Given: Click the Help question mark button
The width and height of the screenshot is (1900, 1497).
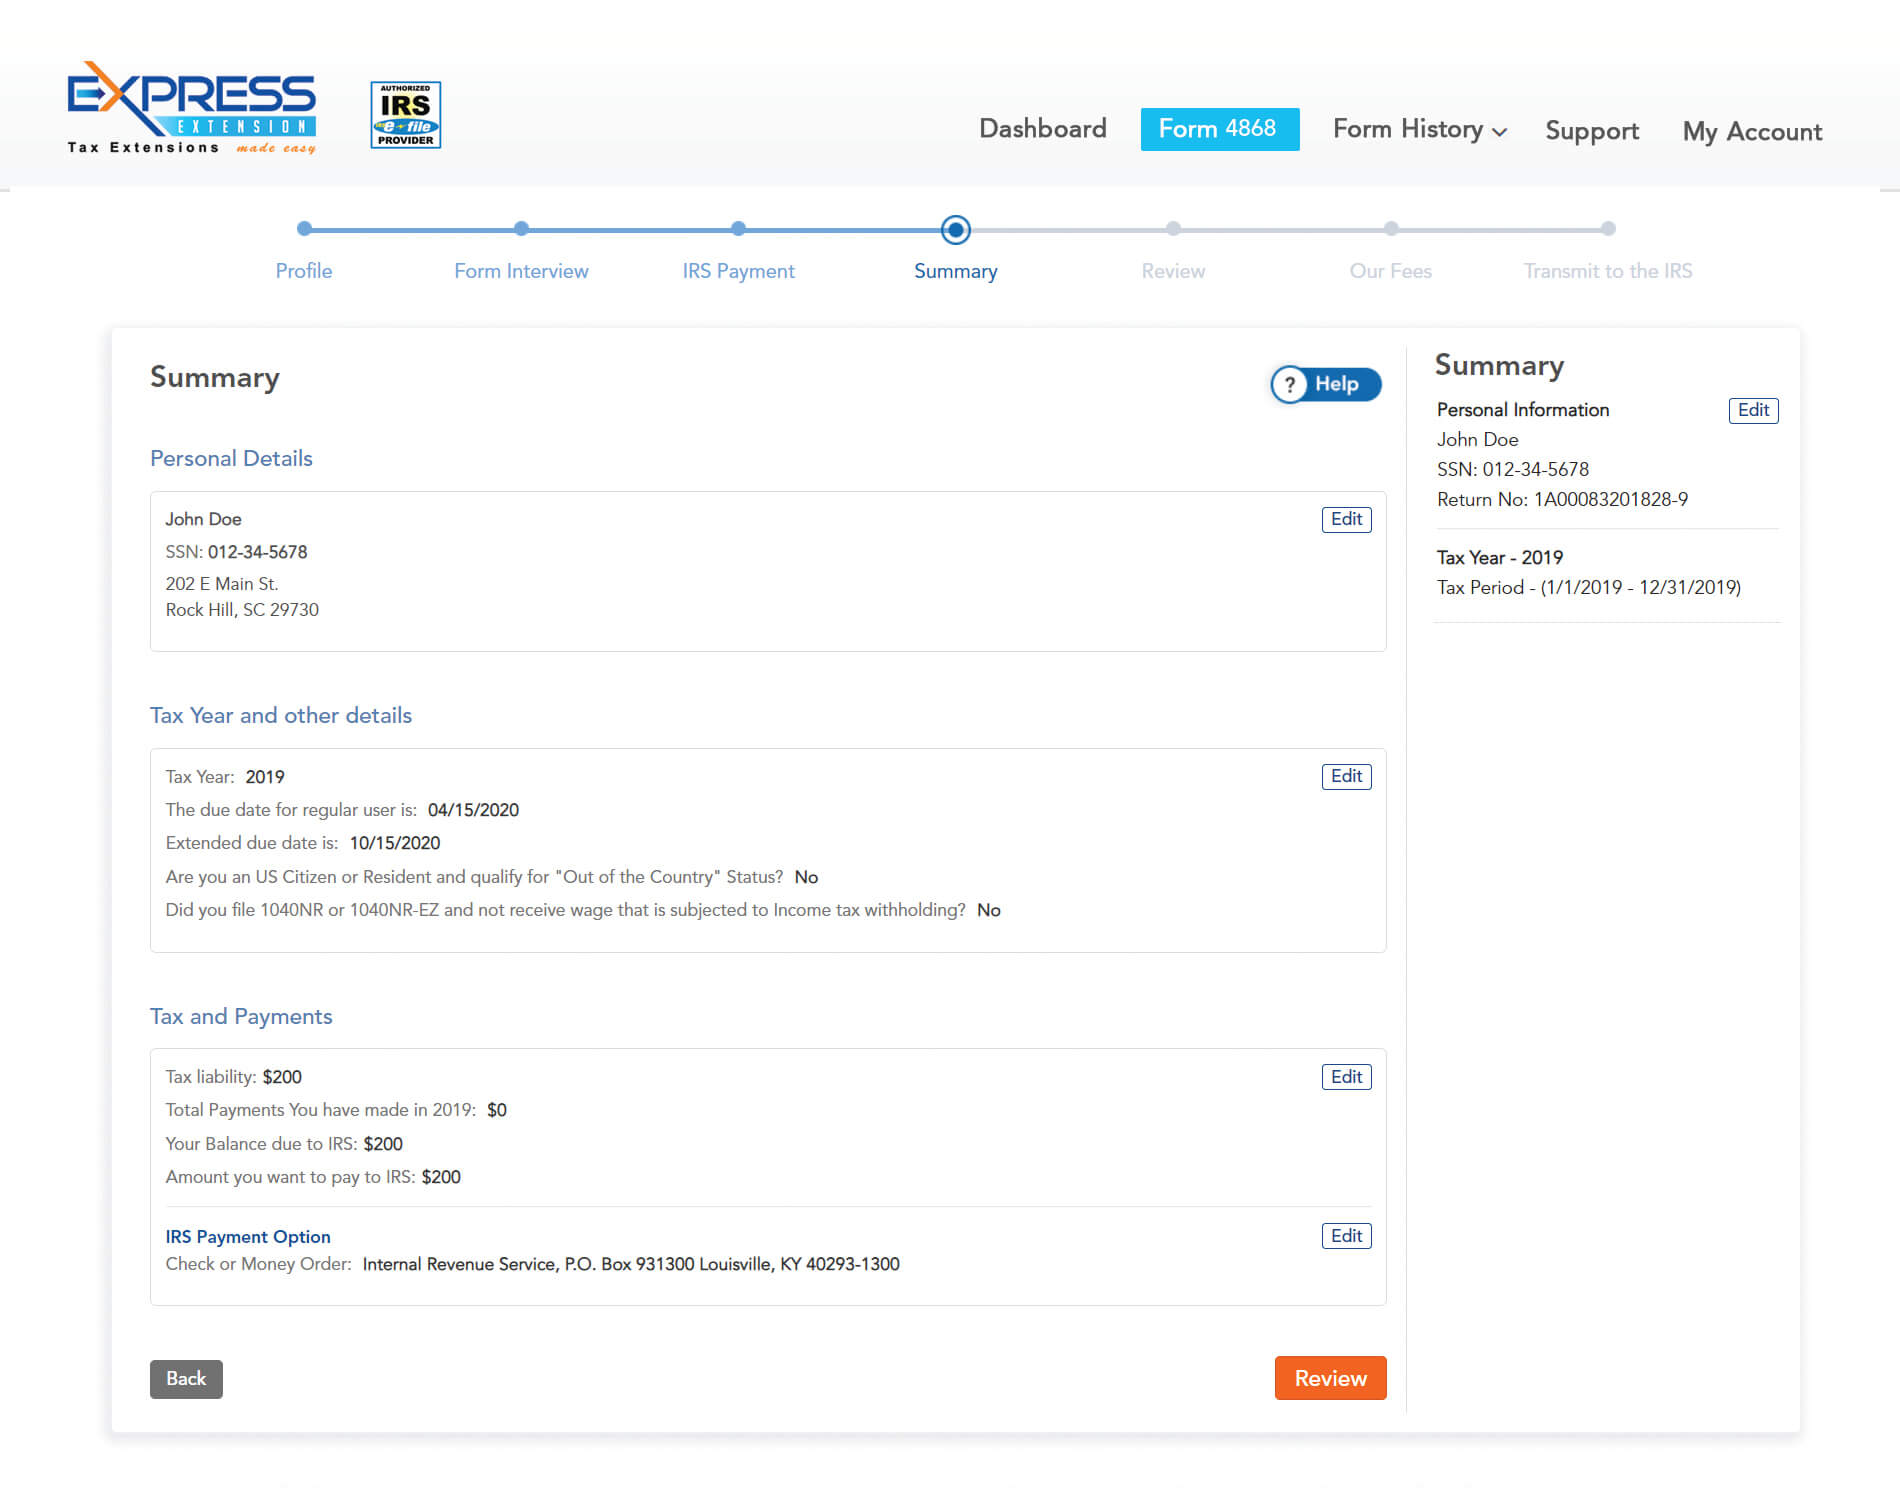Looking at the screenshot, I should (x=1325, y=384).
